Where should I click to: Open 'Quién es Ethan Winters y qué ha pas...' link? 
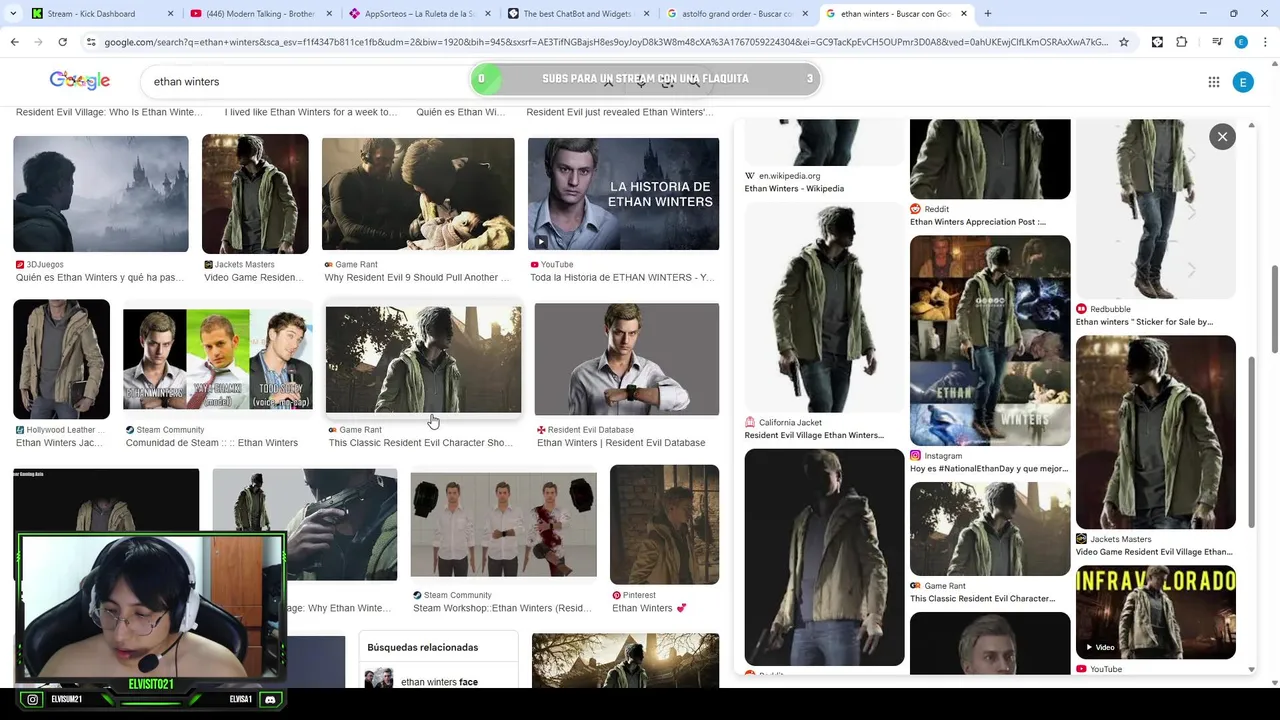click(100, 278)
